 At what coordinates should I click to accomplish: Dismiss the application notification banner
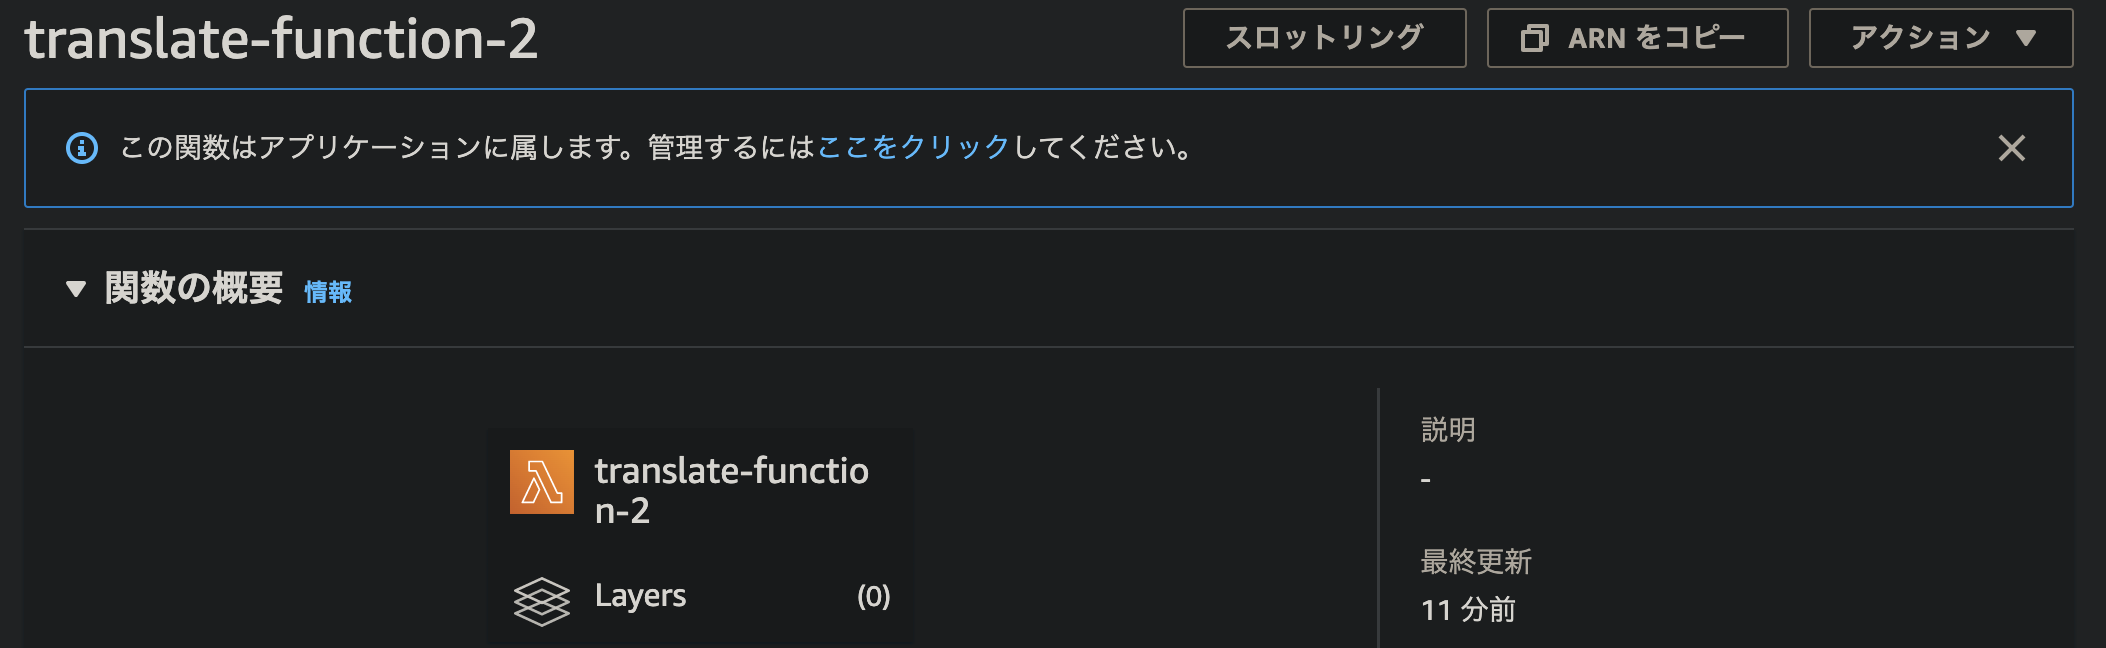2012,148
